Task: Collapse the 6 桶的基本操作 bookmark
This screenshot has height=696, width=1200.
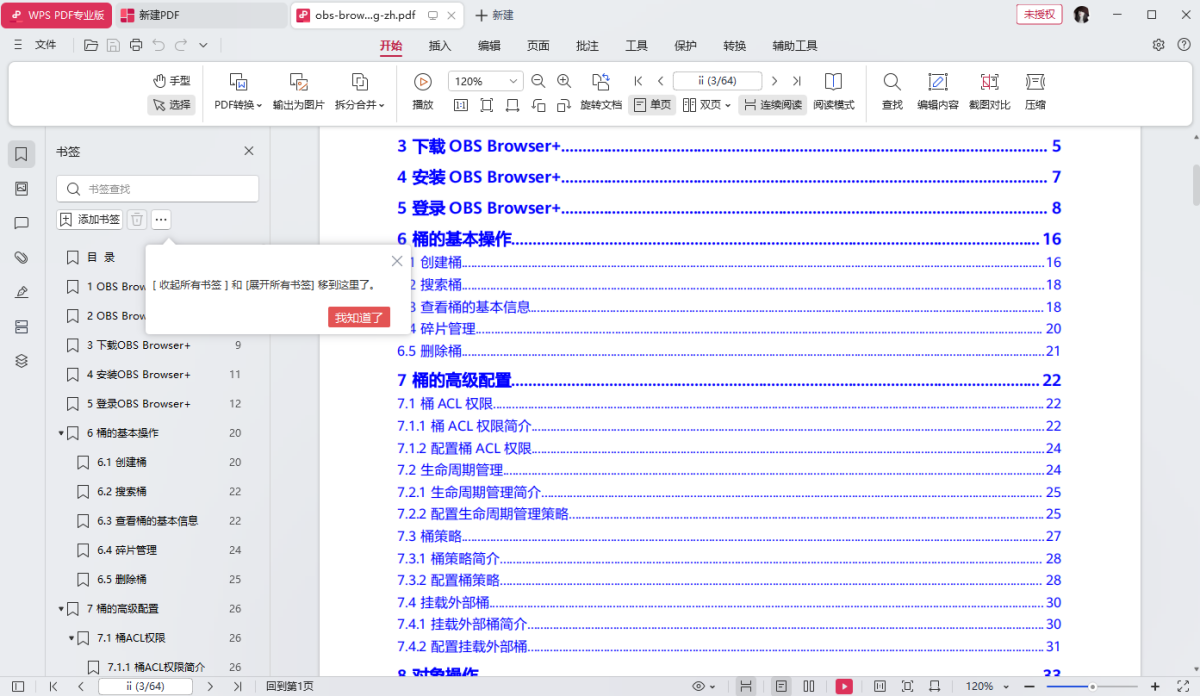Action: (x=60, y=433)
